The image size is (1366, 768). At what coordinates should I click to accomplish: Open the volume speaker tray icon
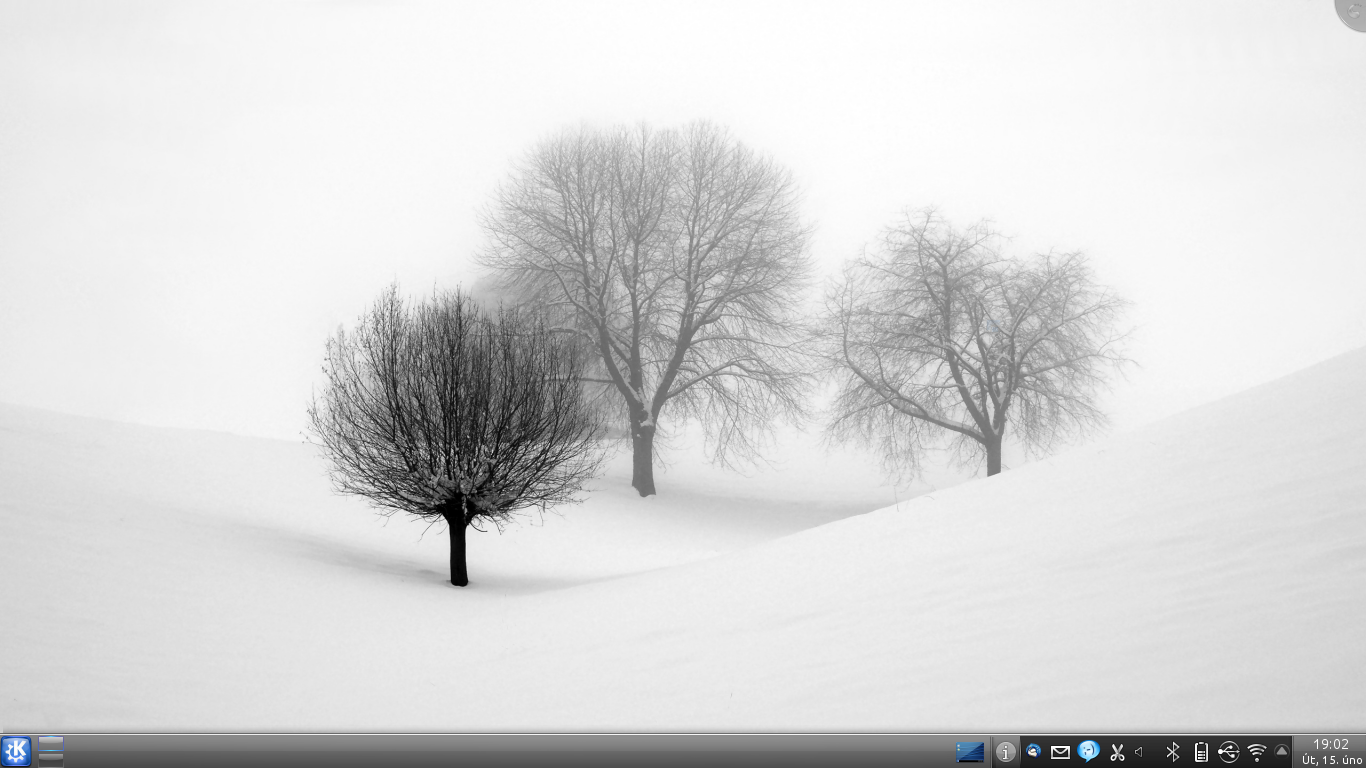(x=1139, y=752)
